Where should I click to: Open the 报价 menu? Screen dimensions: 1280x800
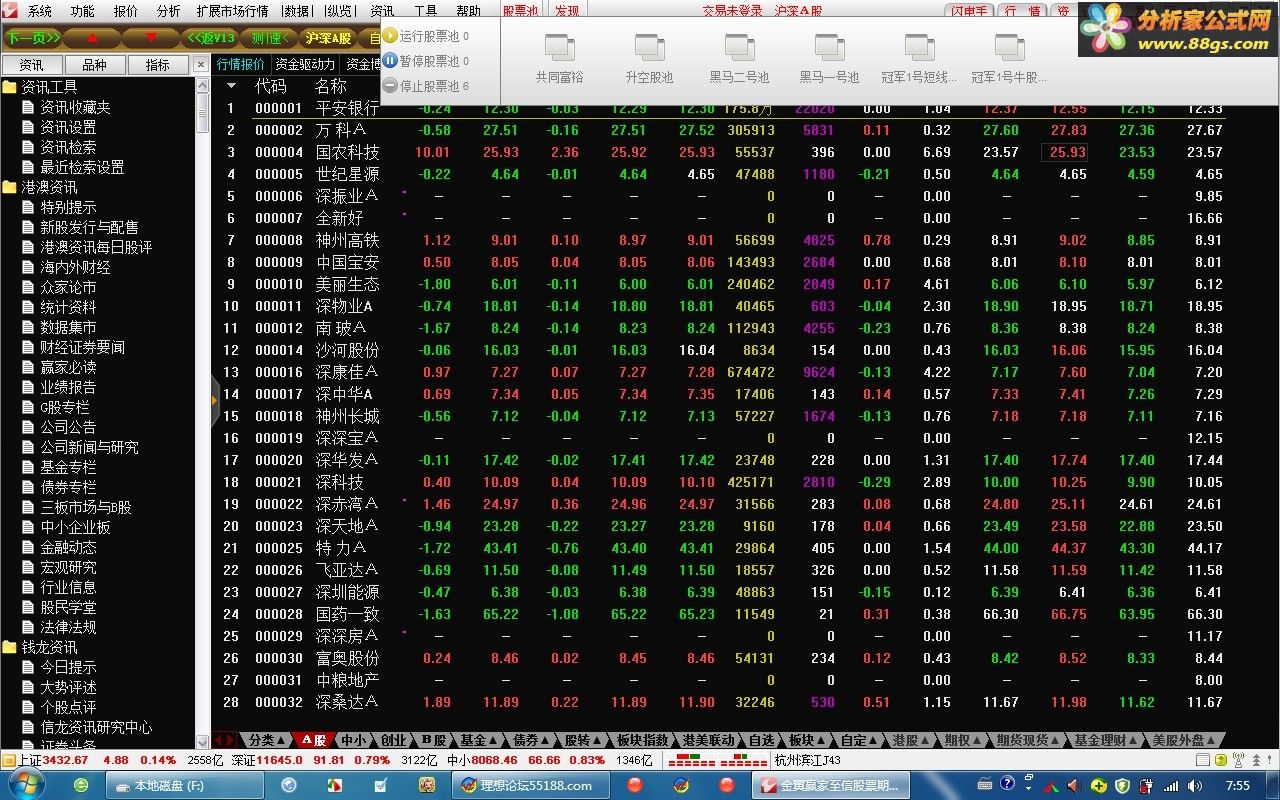126,11
